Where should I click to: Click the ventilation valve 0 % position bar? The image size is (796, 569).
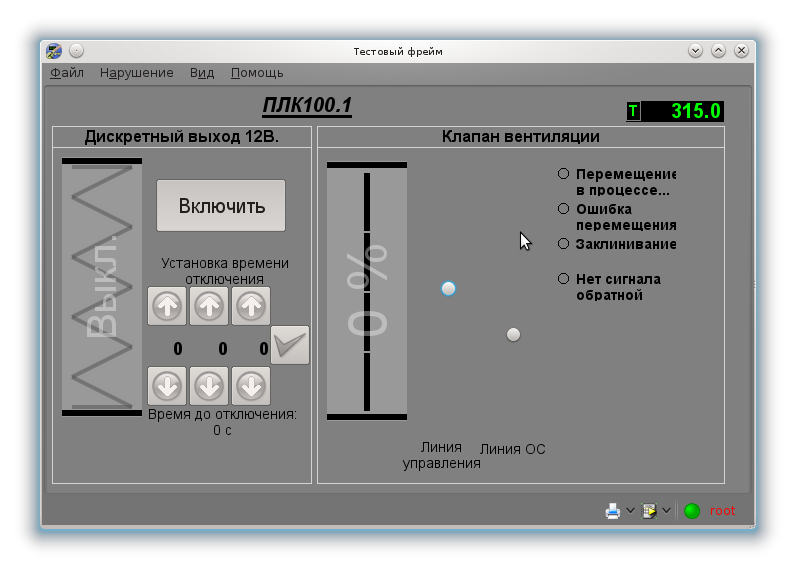(367, 291)
